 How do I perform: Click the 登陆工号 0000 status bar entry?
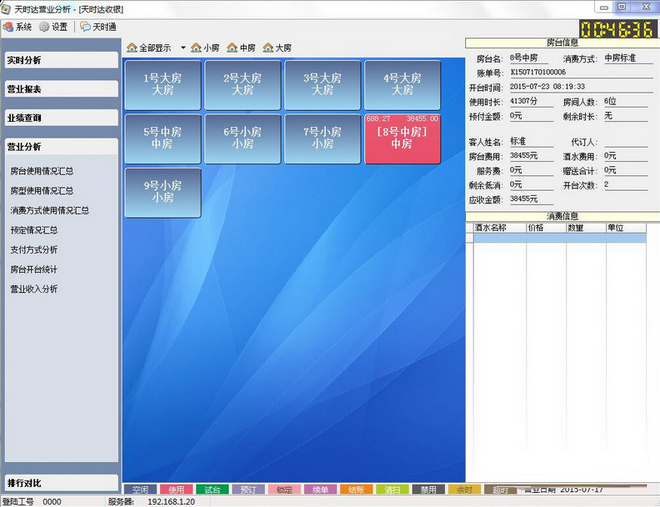pos(32,502)
